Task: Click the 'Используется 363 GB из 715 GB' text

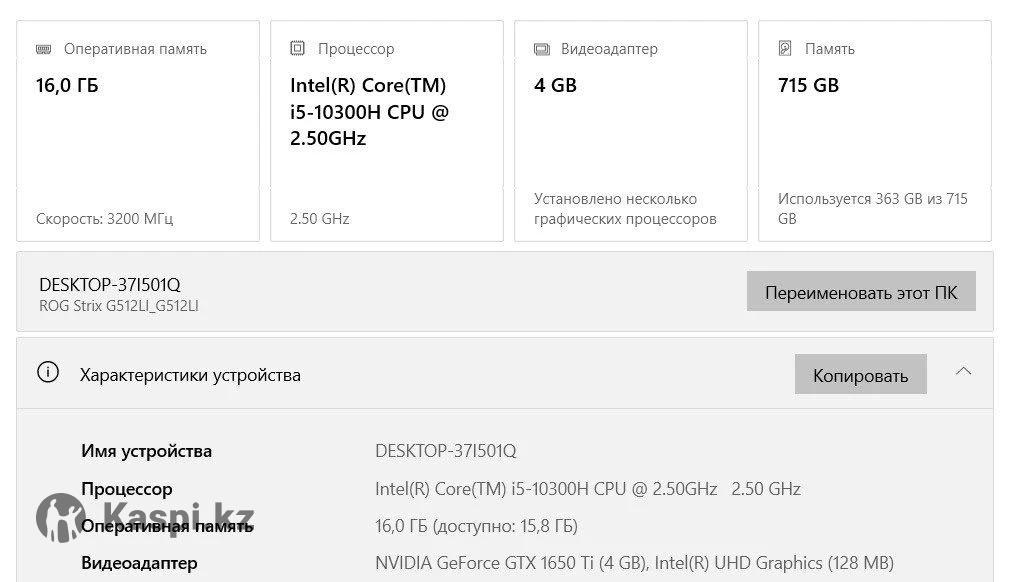Action: tap(872, 208)
